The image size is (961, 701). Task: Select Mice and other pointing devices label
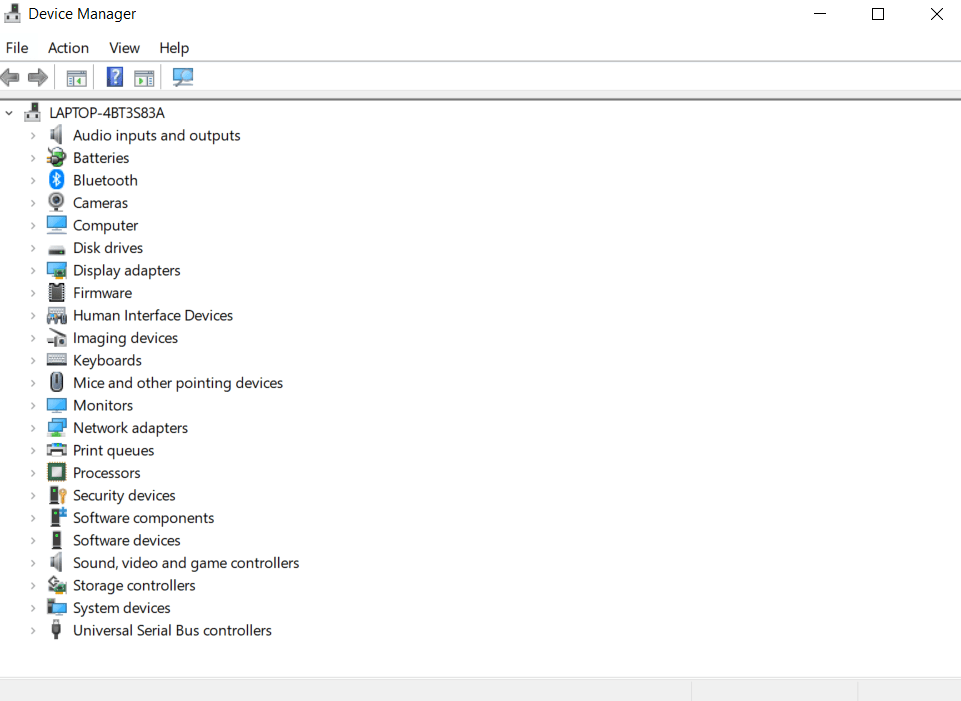point(178,383)
